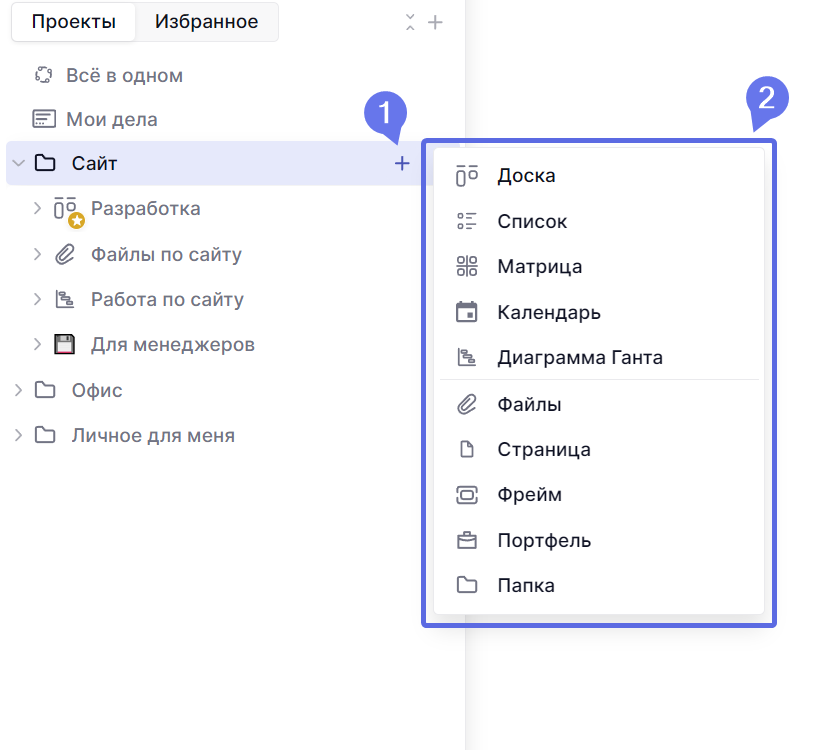
Task: Expand the Офис folder
Action: point(18,390)
